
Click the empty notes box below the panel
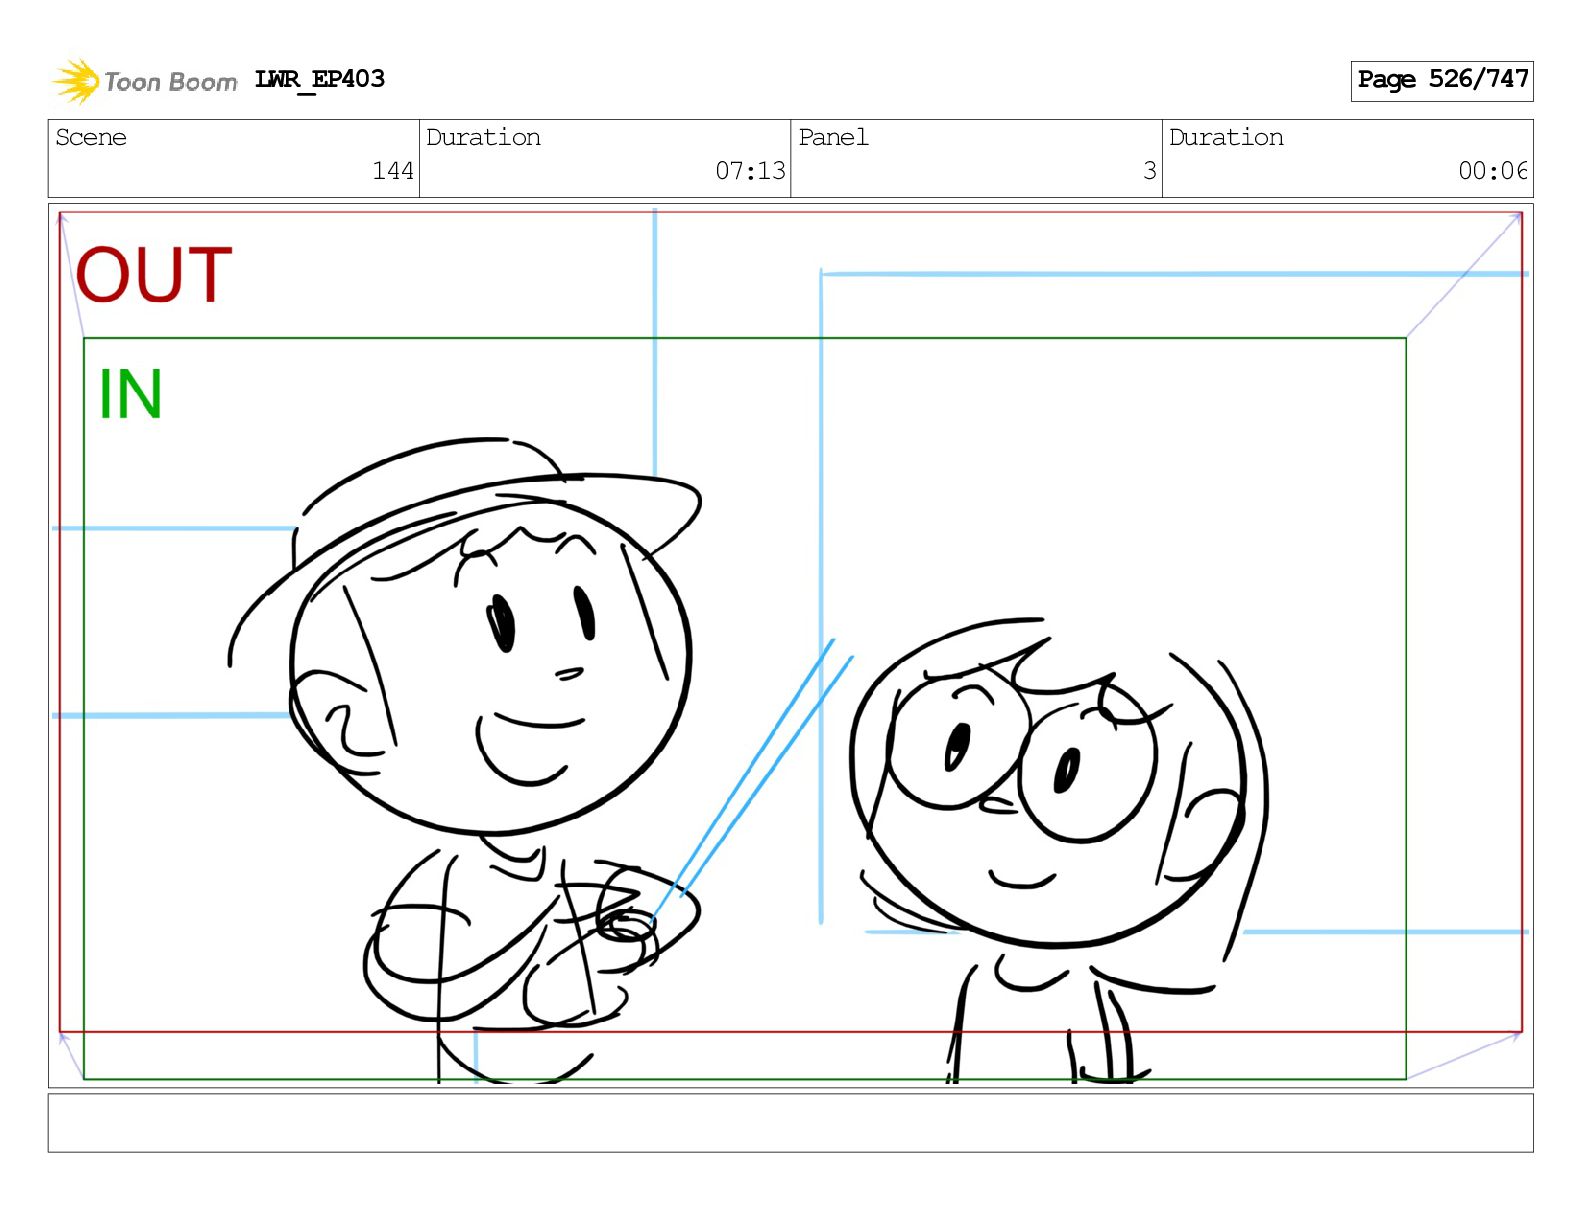pyautogui.click(x=790, y=1122)
